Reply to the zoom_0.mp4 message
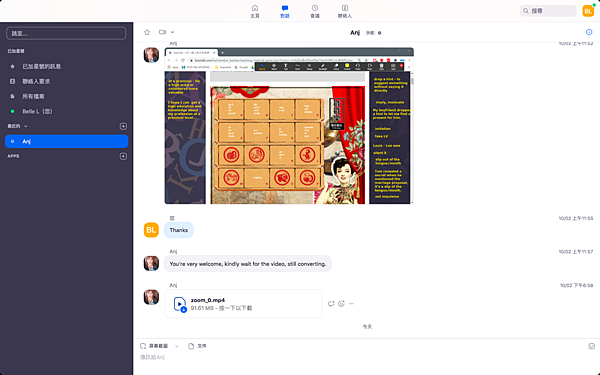This screenshot has width=600, height=375. (x=331, y=303)
